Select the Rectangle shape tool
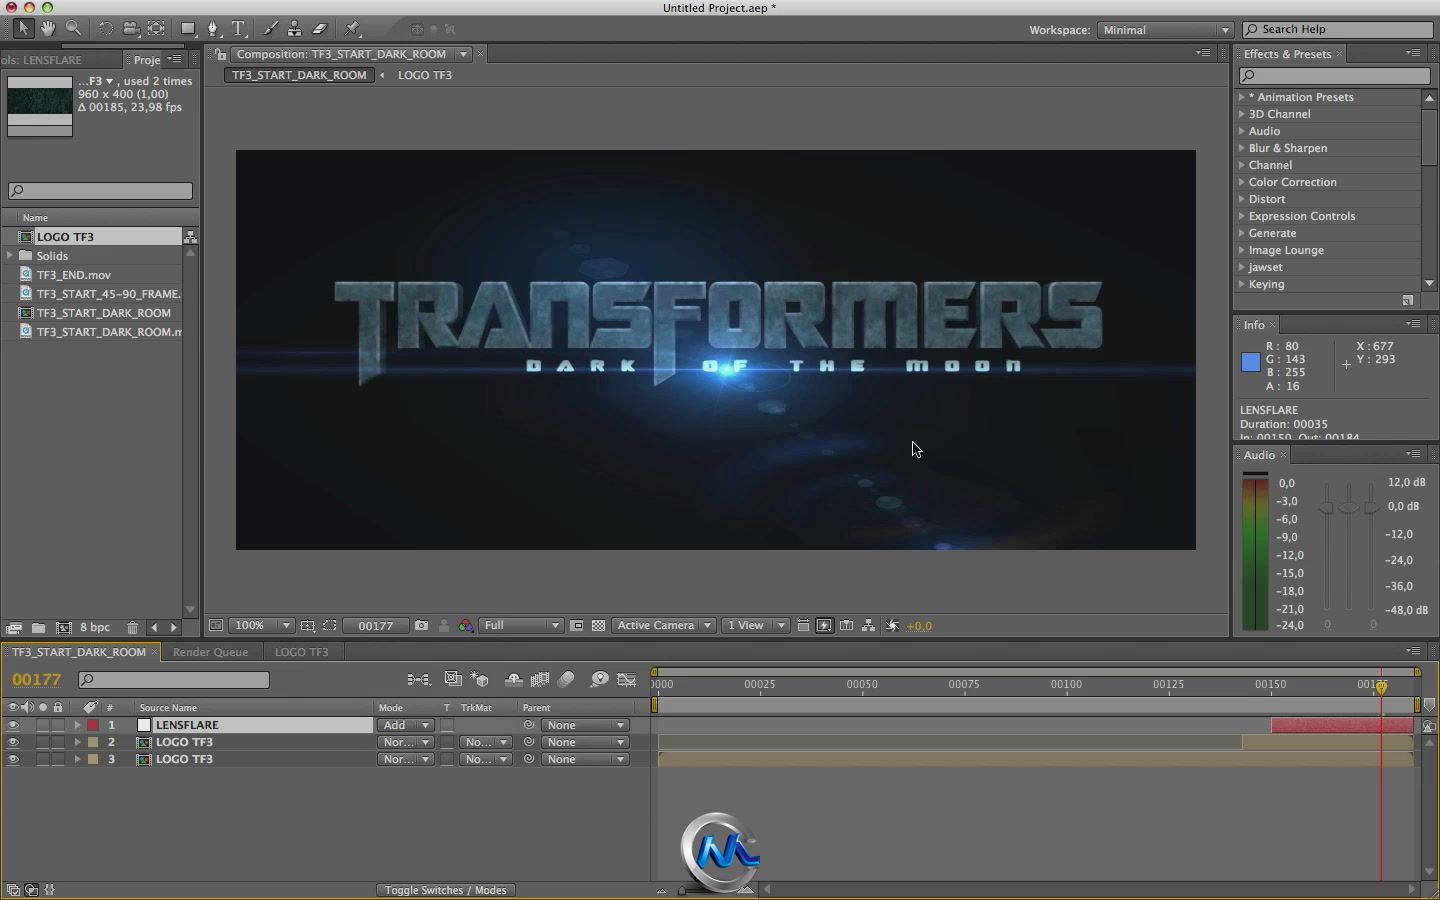 point(188,29)
